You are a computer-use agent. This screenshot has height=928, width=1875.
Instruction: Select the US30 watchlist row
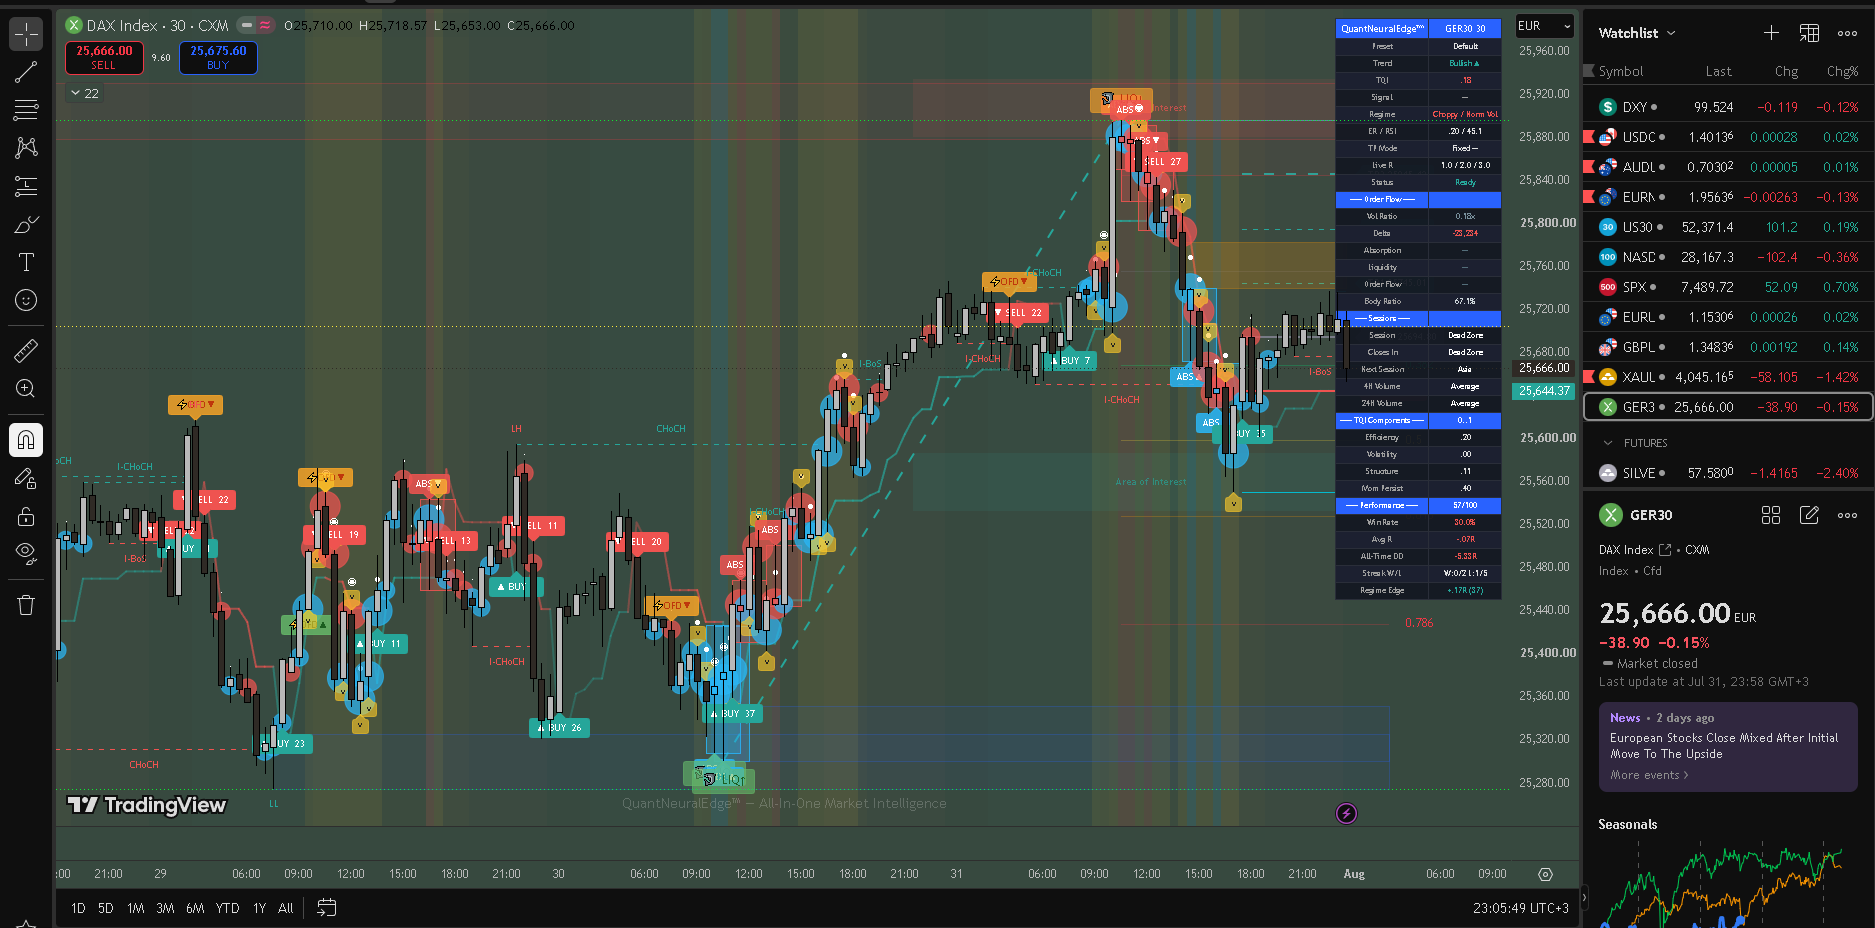point(1728,227)
